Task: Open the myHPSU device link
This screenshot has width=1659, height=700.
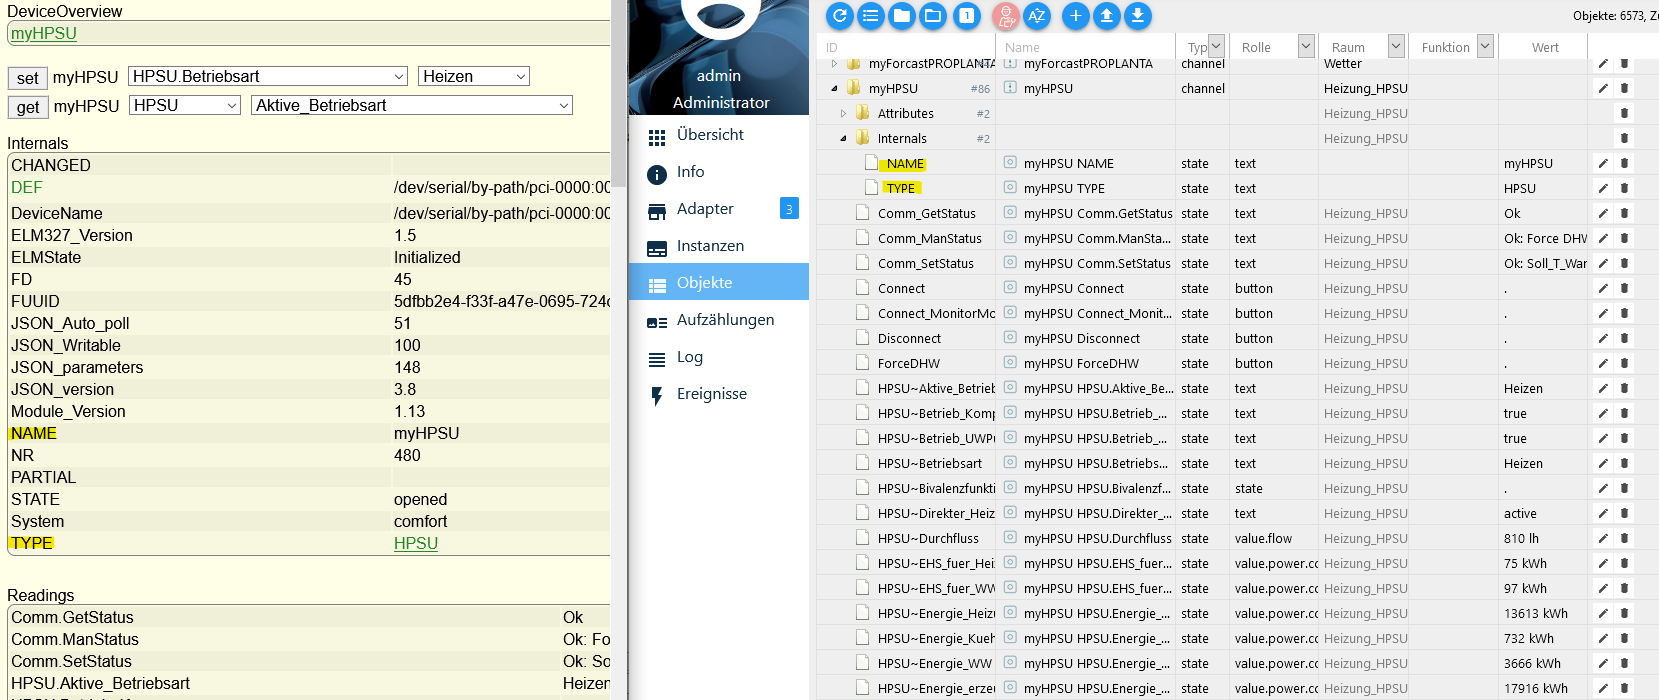Action: (44, 33)
